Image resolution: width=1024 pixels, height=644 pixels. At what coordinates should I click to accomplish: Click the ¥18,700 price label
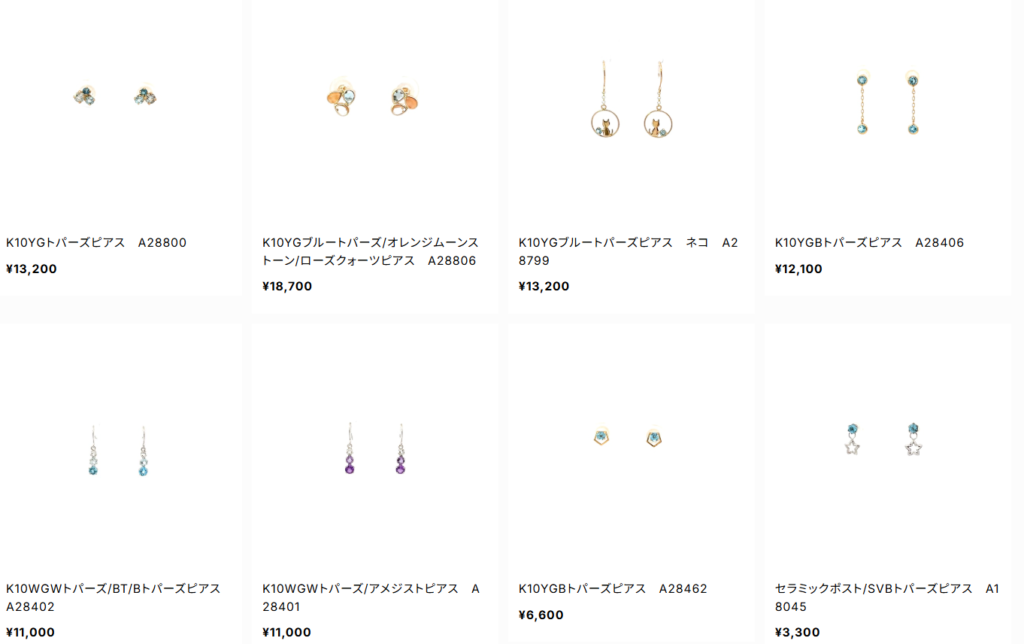287,286
